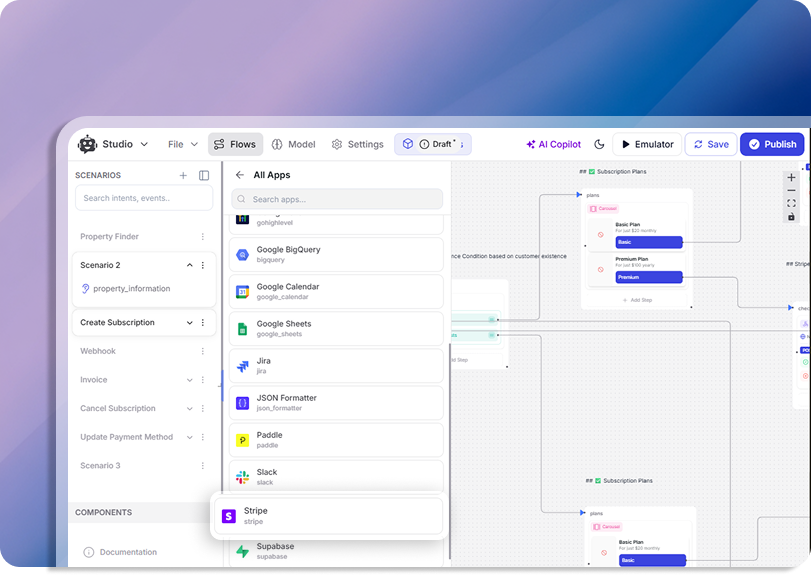This screenshot has width=811, height=575.
Task: Select the Webhook scenario
Action: [x=98, y=351]
